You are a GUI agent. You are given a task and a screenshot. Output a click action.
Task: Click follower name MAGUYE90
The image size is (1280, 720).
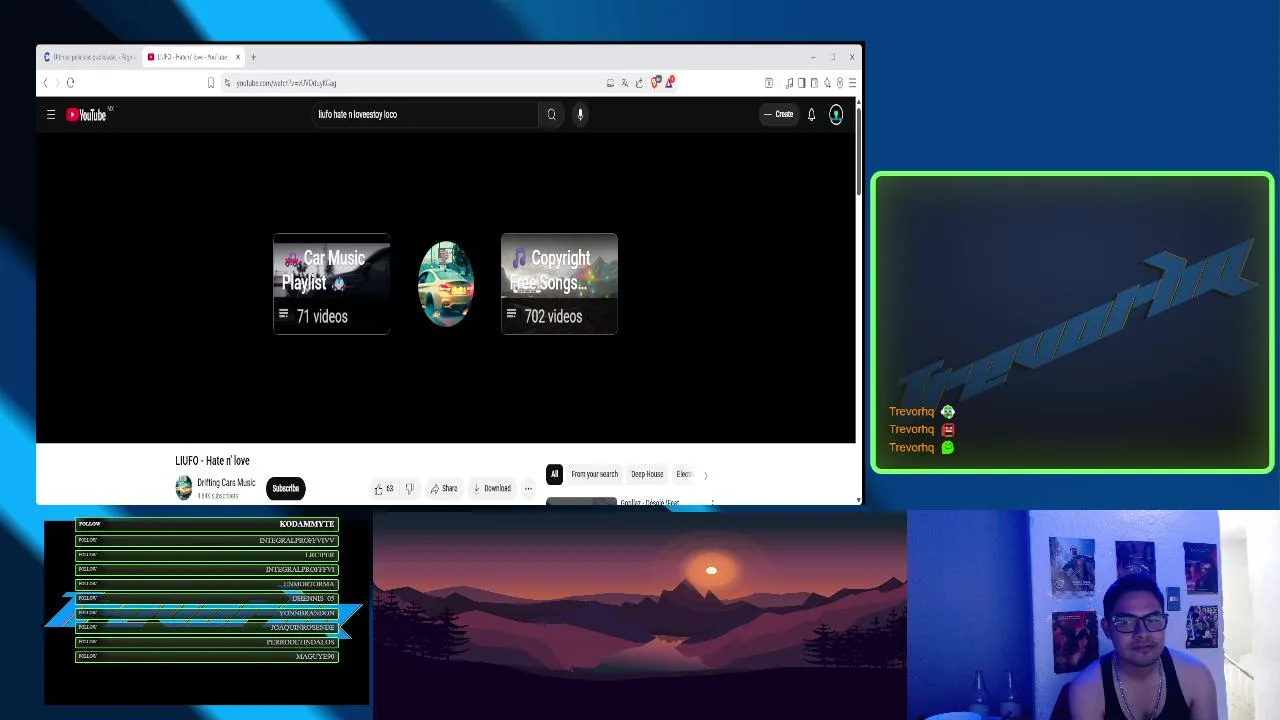[x=315, y=657]
